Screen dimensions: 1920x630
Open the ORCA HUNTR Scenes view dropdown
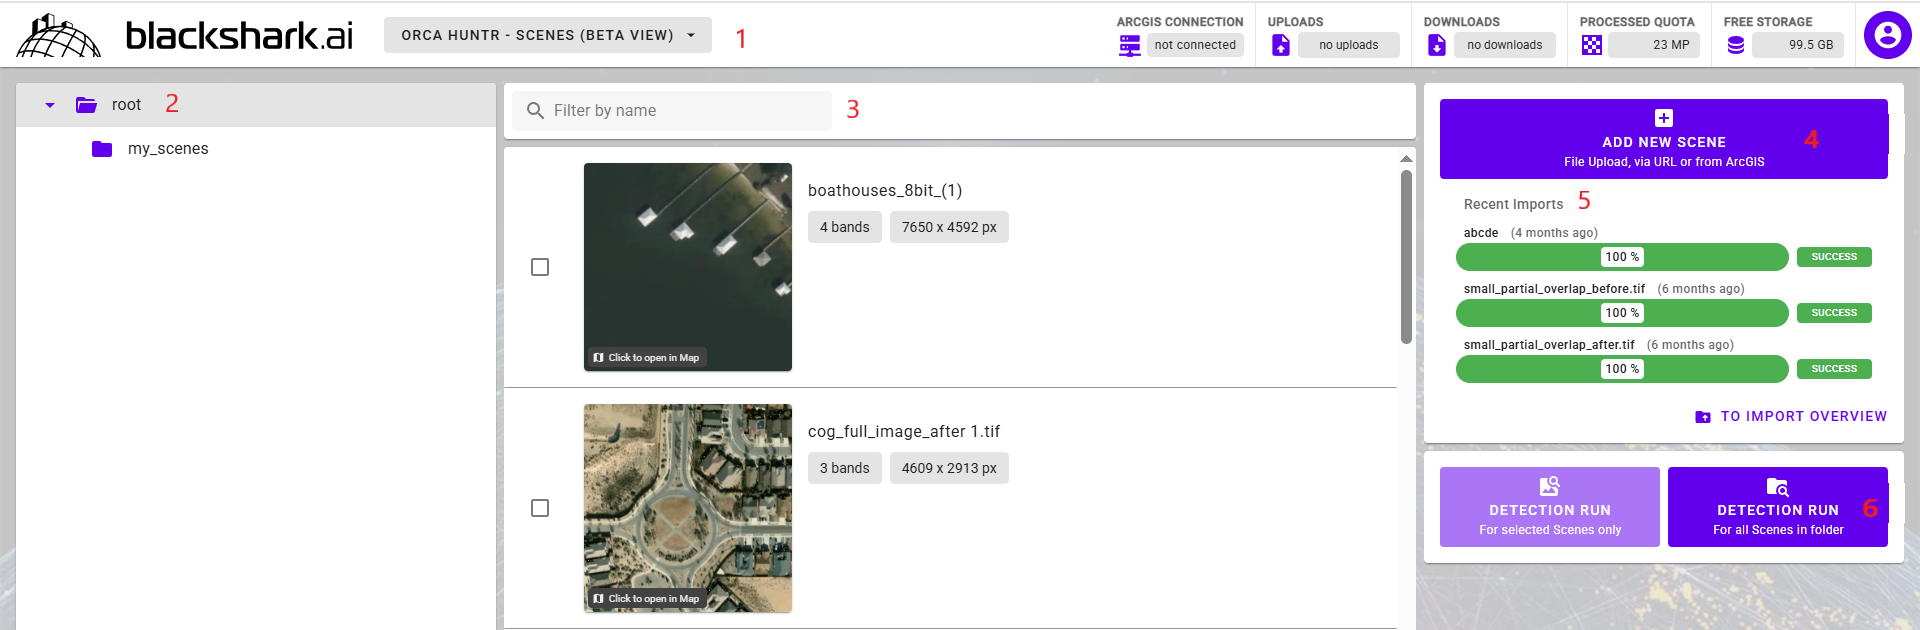coord(547,35)
